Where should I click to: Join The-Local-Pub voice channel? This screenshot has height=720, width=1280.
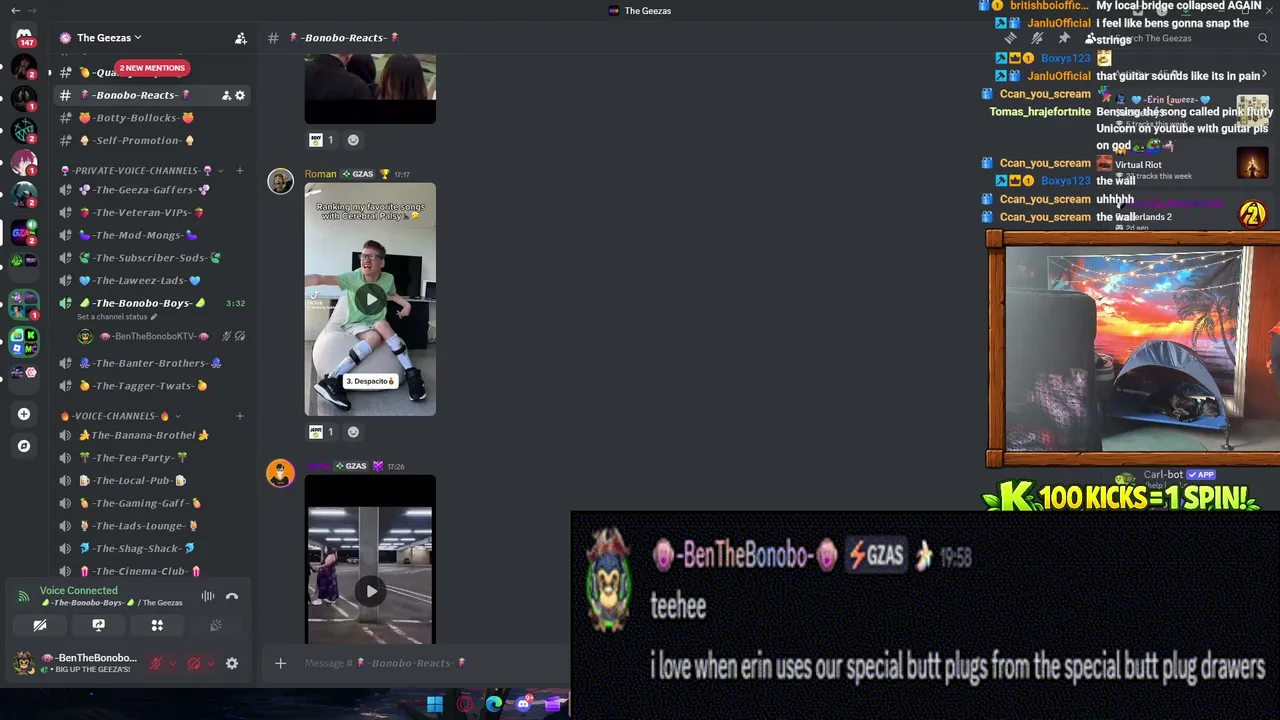152,481
